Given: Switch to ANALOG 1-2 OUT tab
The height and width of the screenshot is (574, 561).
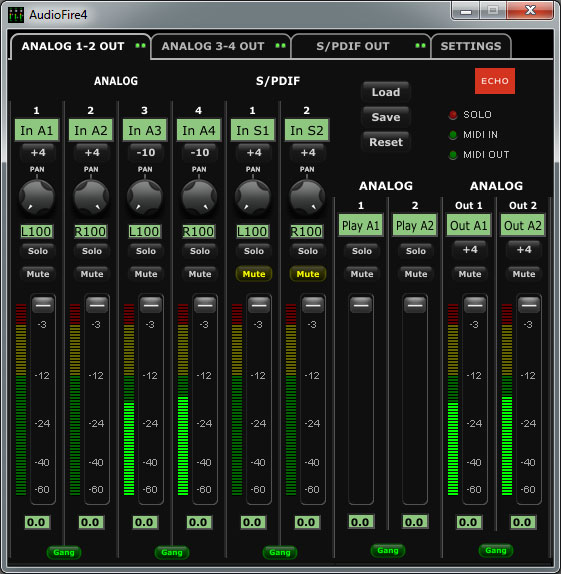Looking at the screenshot, I should [x=80, y=46].
